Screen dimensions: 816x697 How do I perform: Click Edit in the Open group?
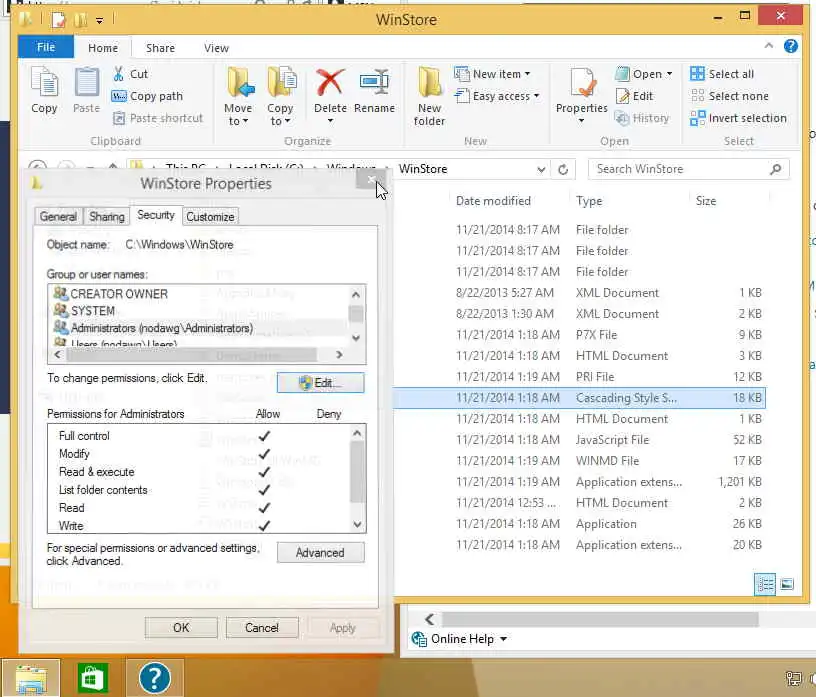tap(635, 96)
